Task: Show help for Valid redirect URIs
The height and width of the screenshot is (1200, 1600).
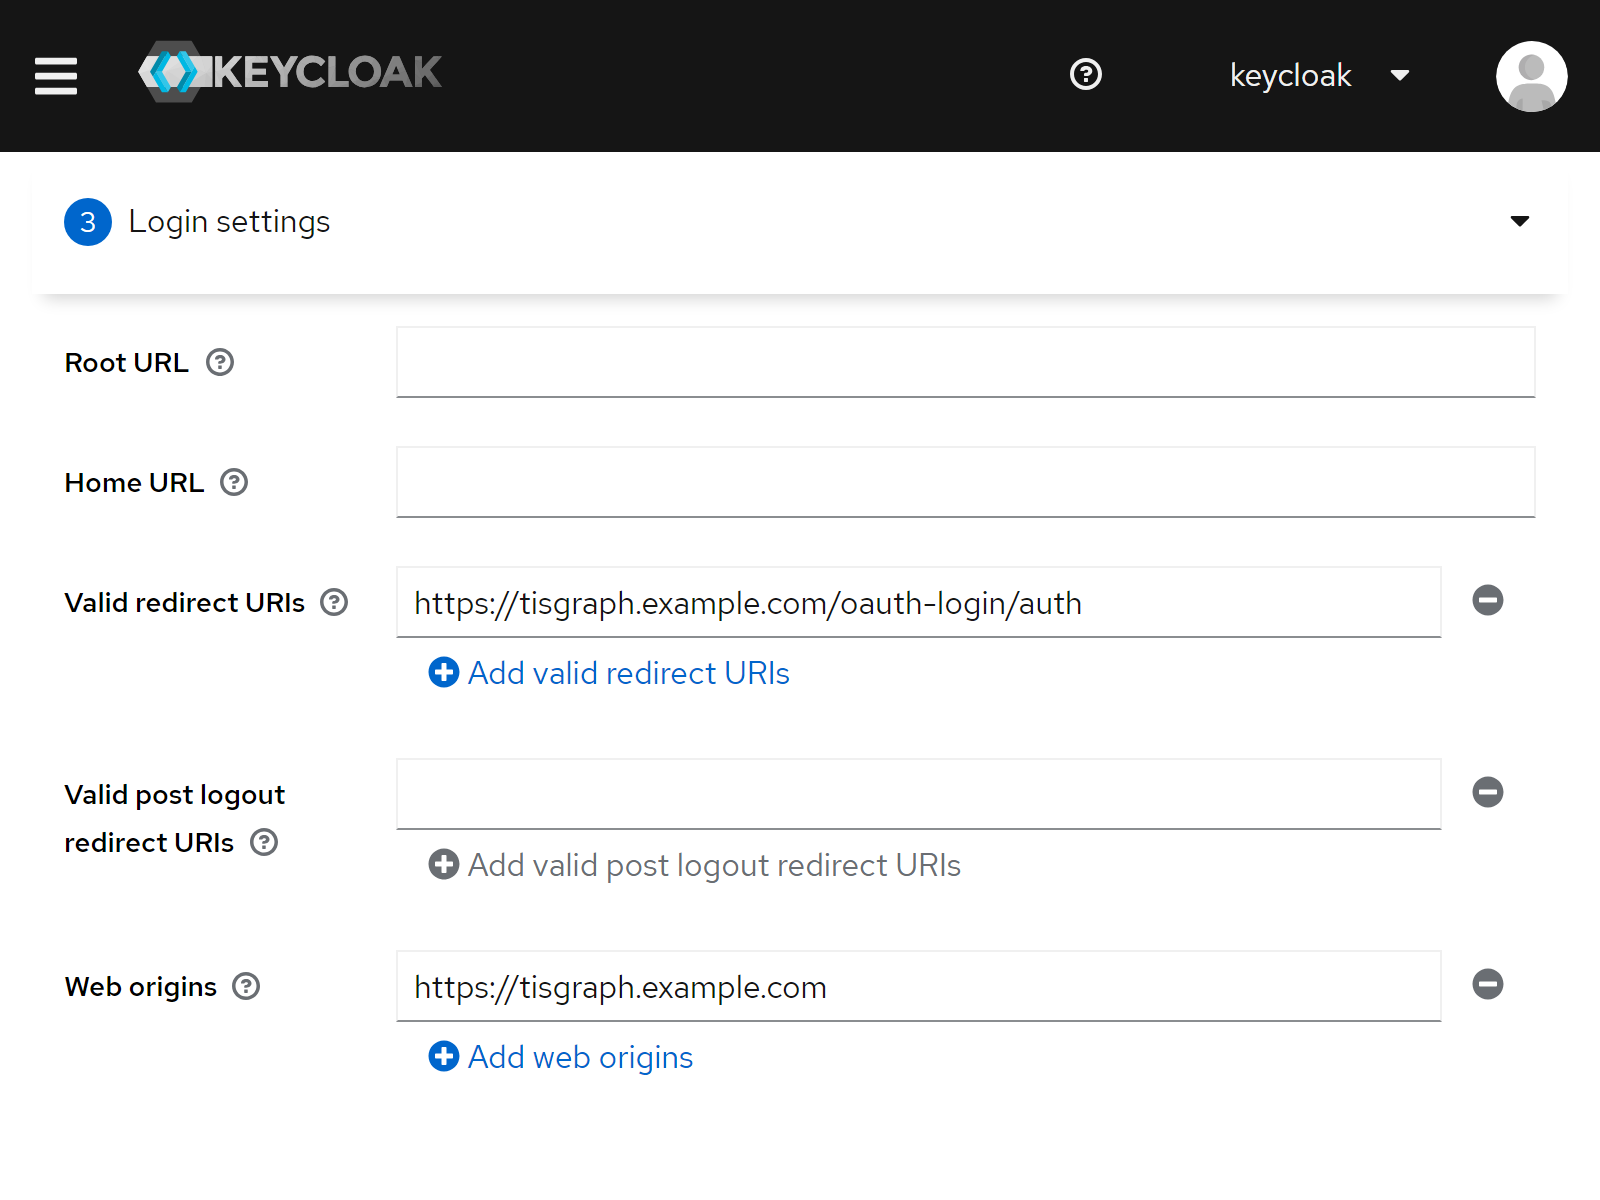Action: (334, 602)
